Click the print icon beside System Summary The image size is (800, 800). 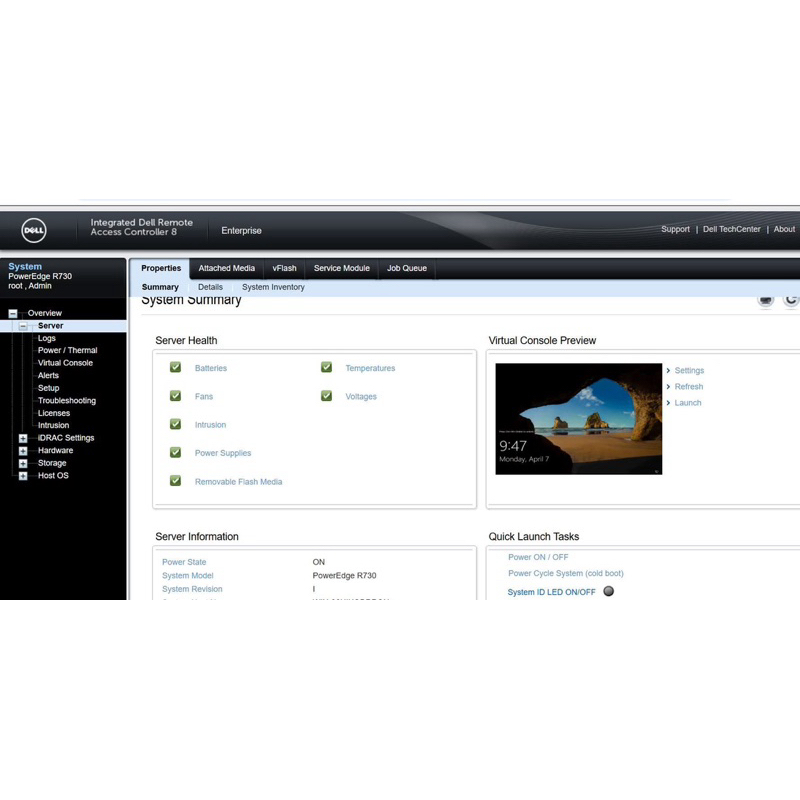(x=766, y=299)
